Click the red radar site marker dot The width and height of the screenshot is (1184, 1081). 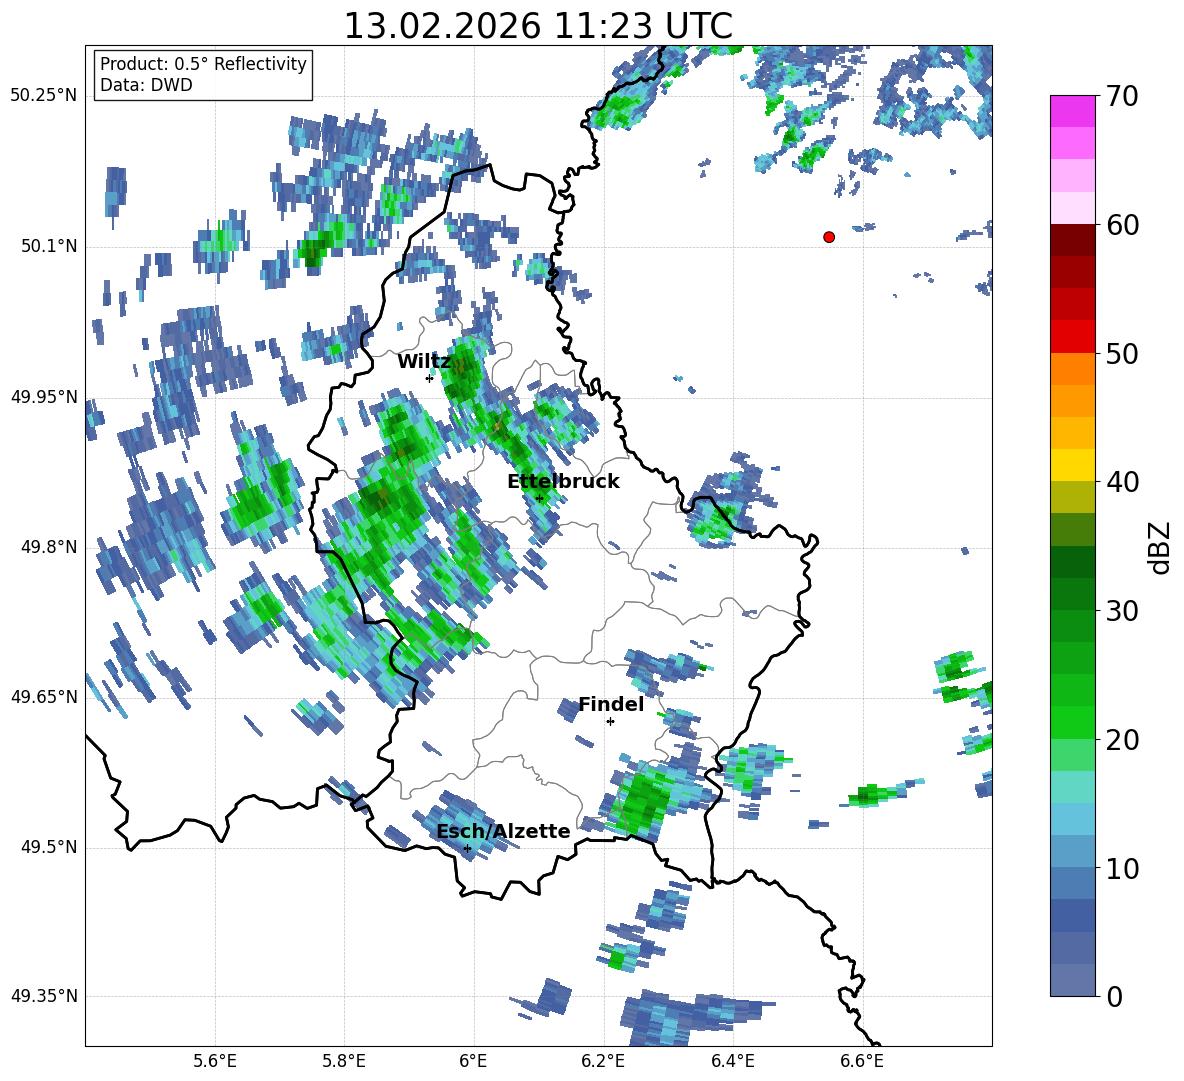829,237
